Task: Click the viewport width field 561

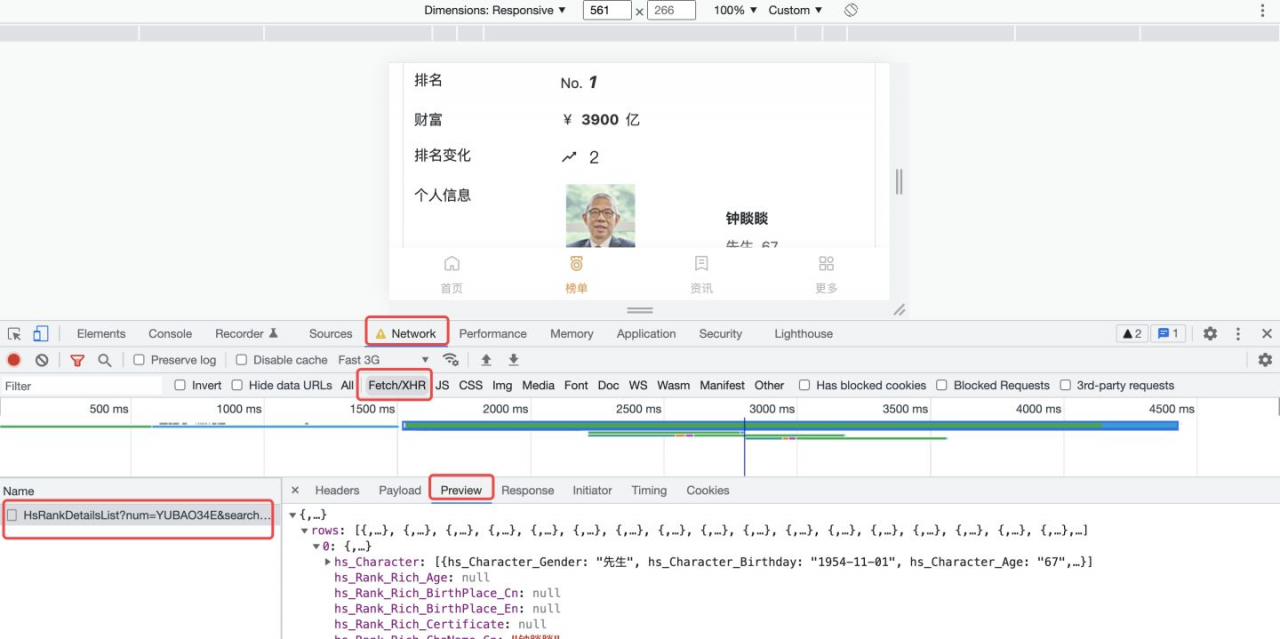Action: click(x=607, y=10)
